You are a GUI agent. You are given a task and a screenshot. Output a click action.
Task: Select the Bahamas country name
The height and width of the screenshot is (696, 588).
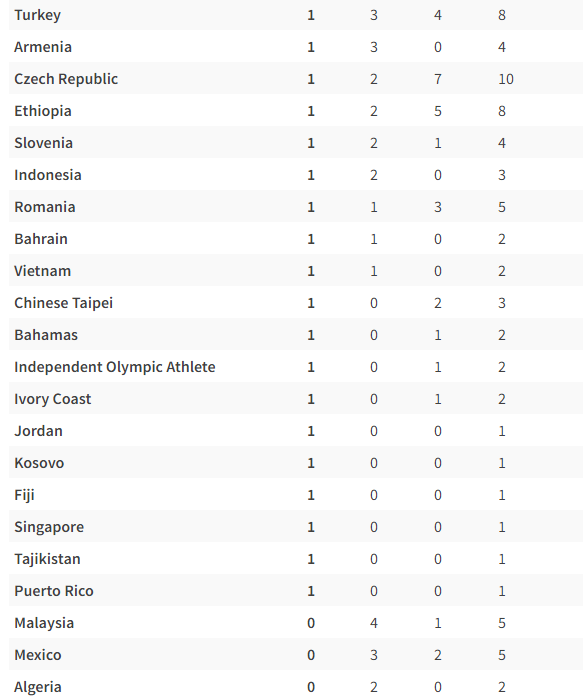46,335
